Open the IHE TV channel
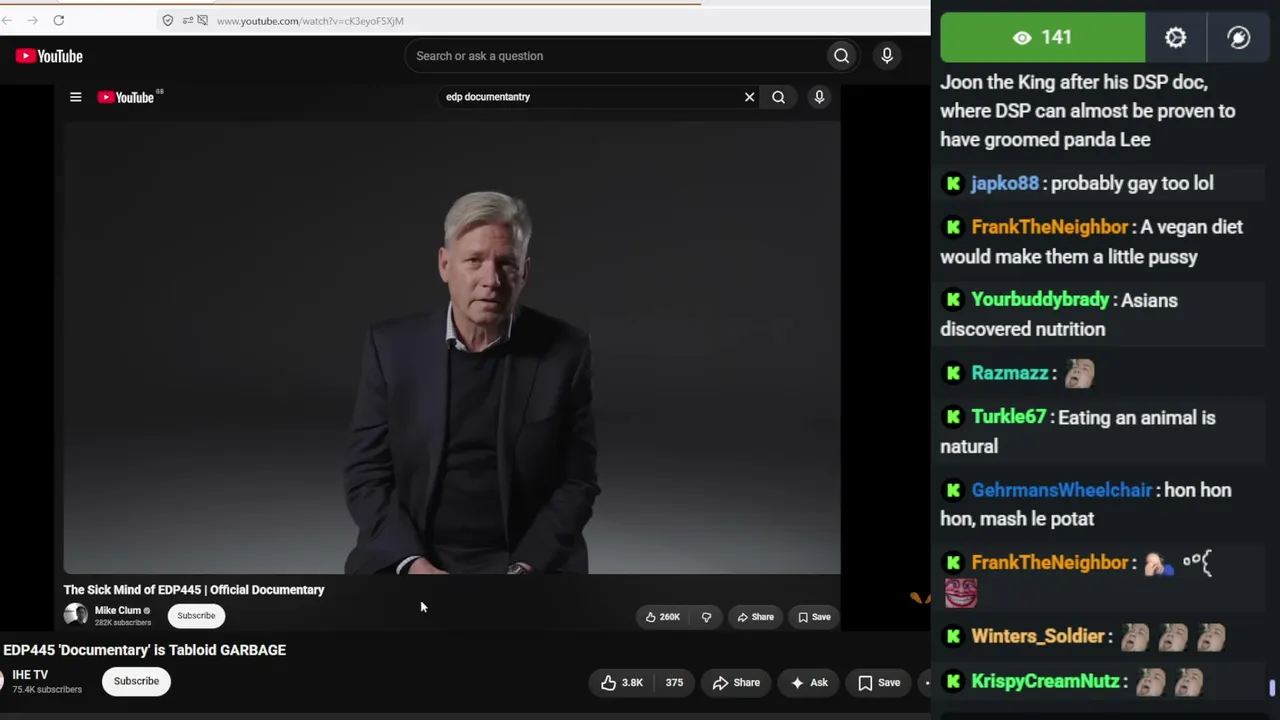The width and height of the screenshot is (1280, 720). (30, 675)
